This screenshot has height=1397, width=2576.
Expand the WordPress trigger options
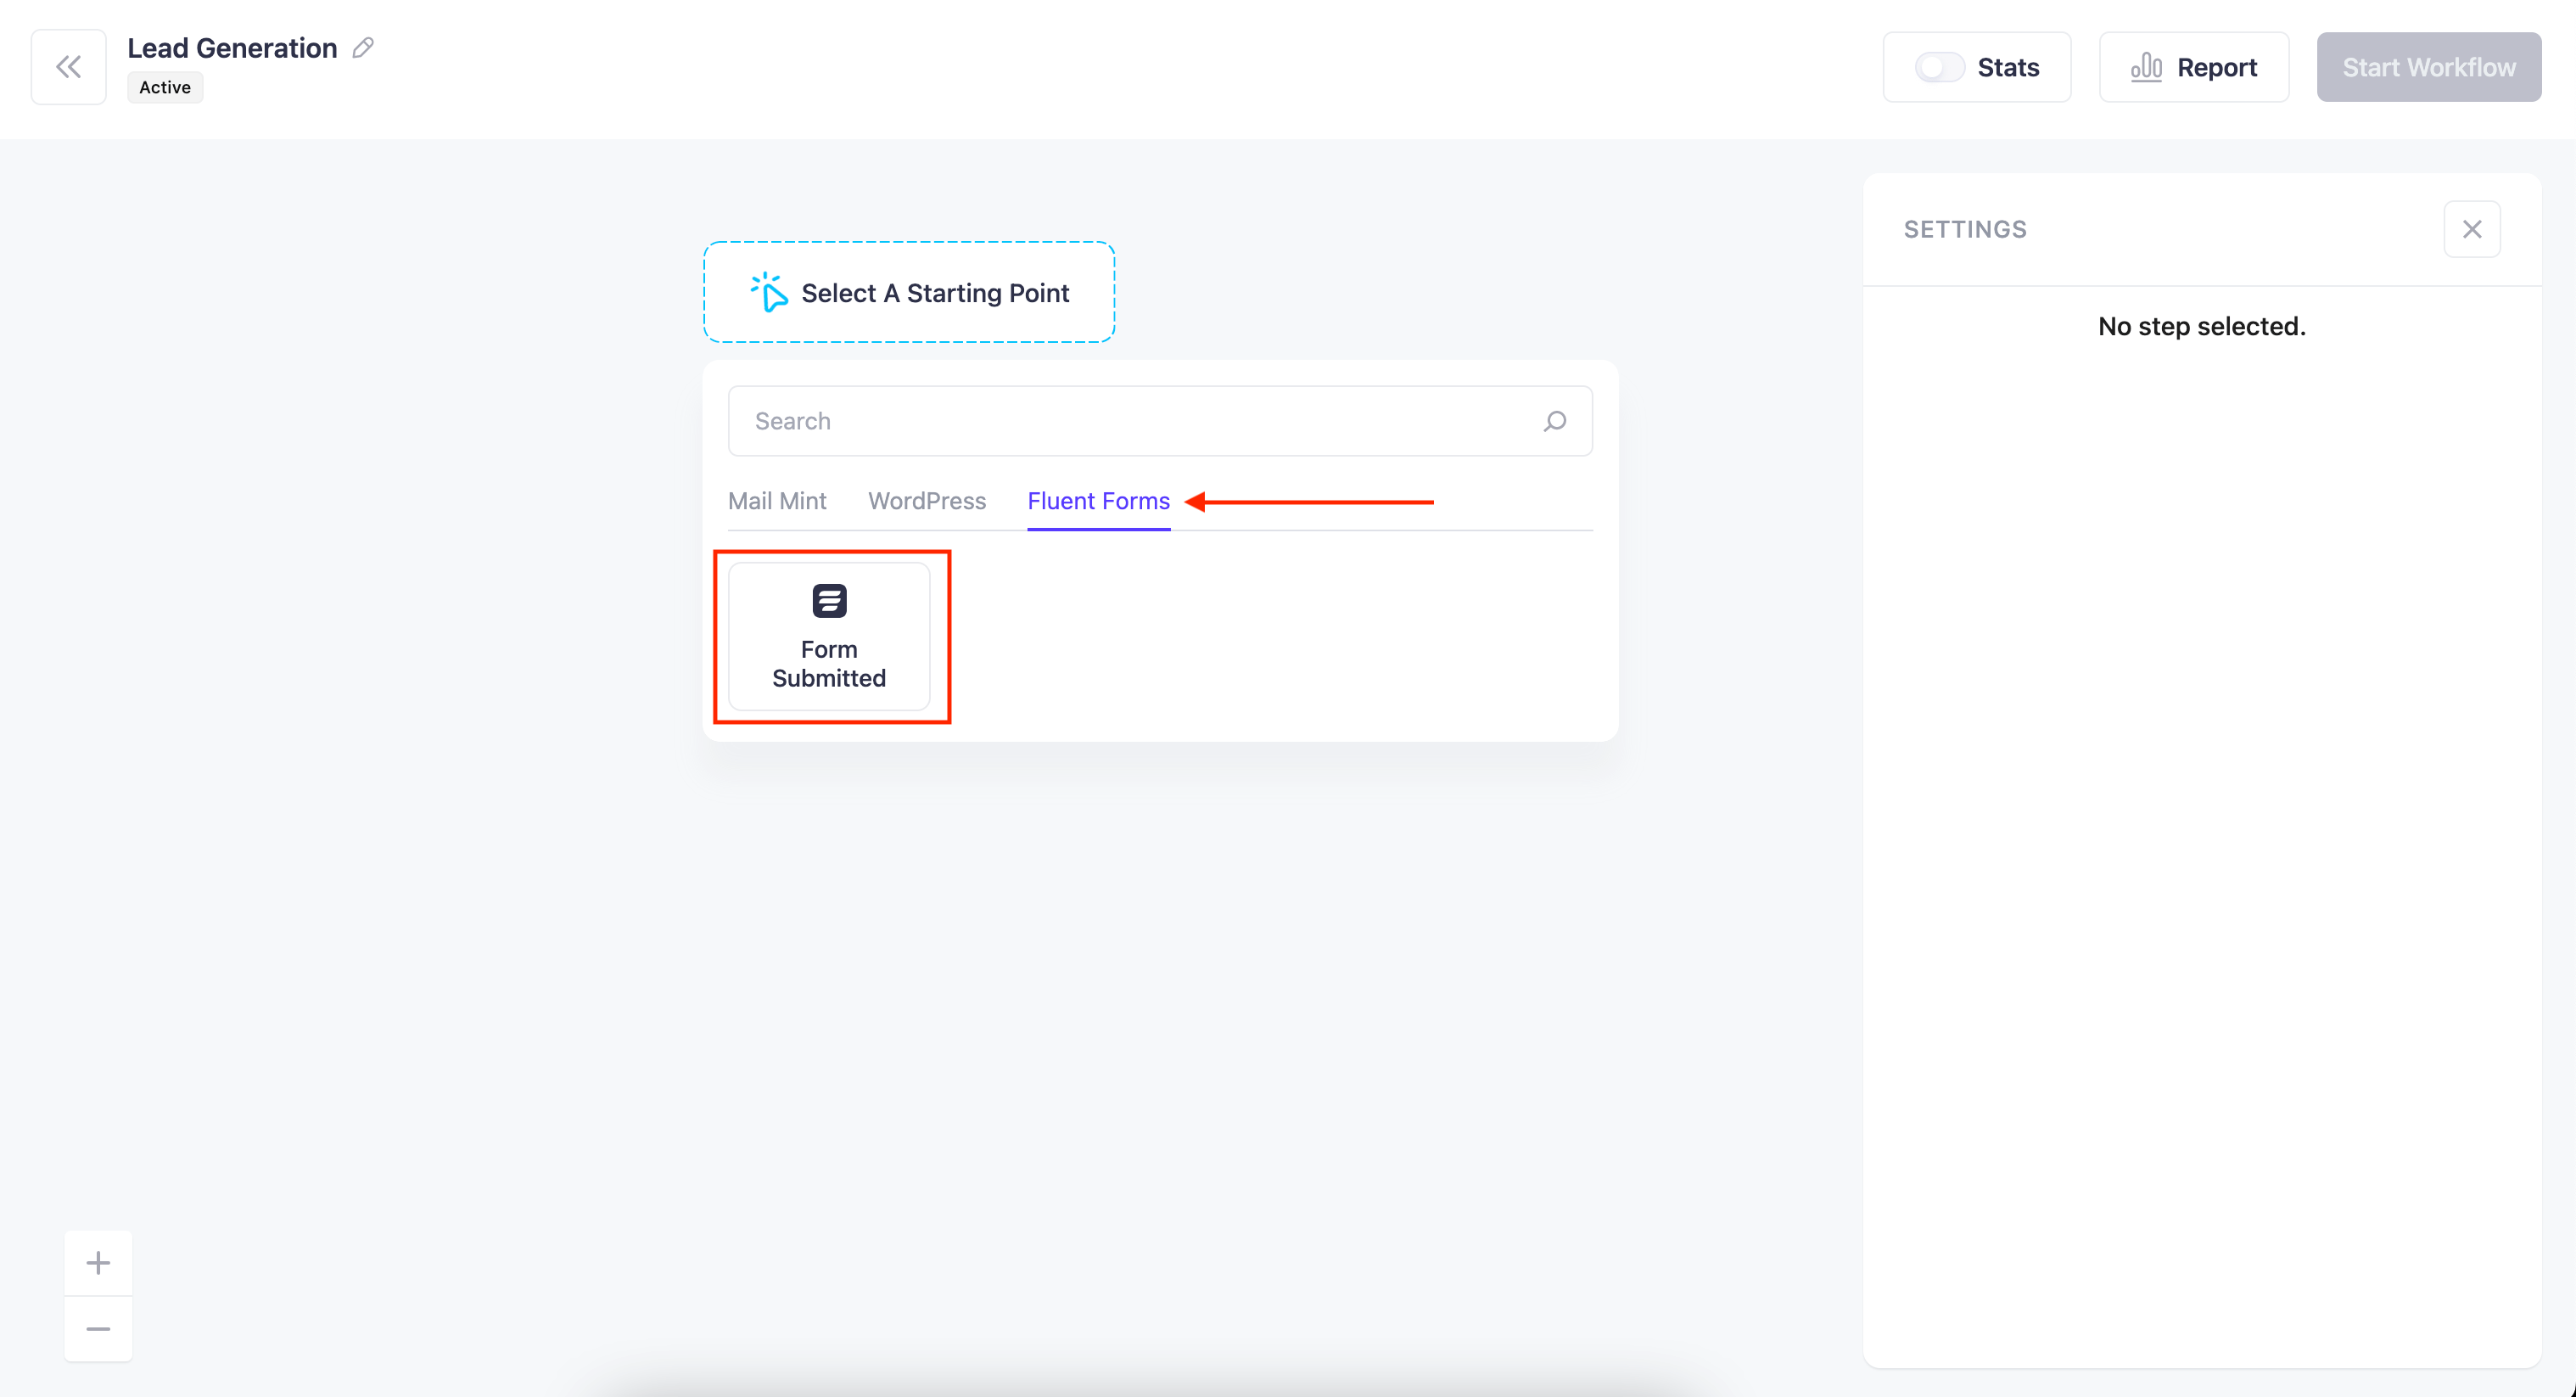pyautogui.click(x=927, y=502)
